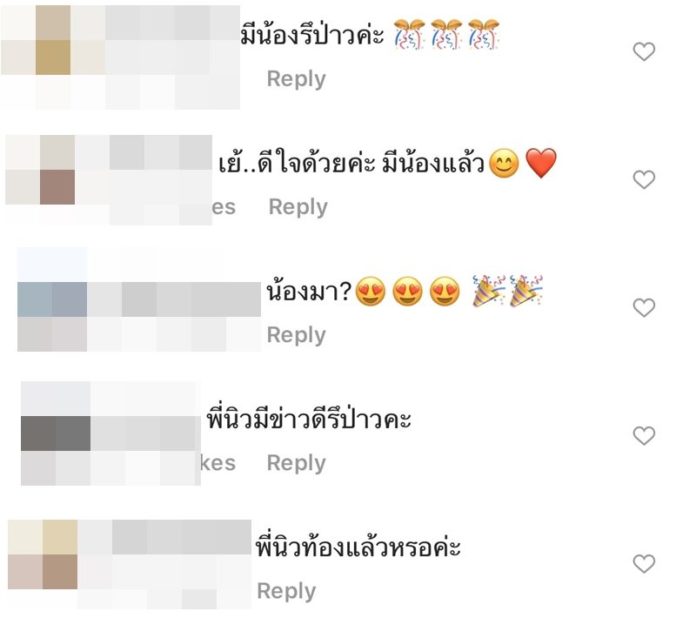Screen dimensions: 696x618
Task: Like the comment "พี่นิวท้องแล้วหรอค่ะ"
Action: click(644, 563)
